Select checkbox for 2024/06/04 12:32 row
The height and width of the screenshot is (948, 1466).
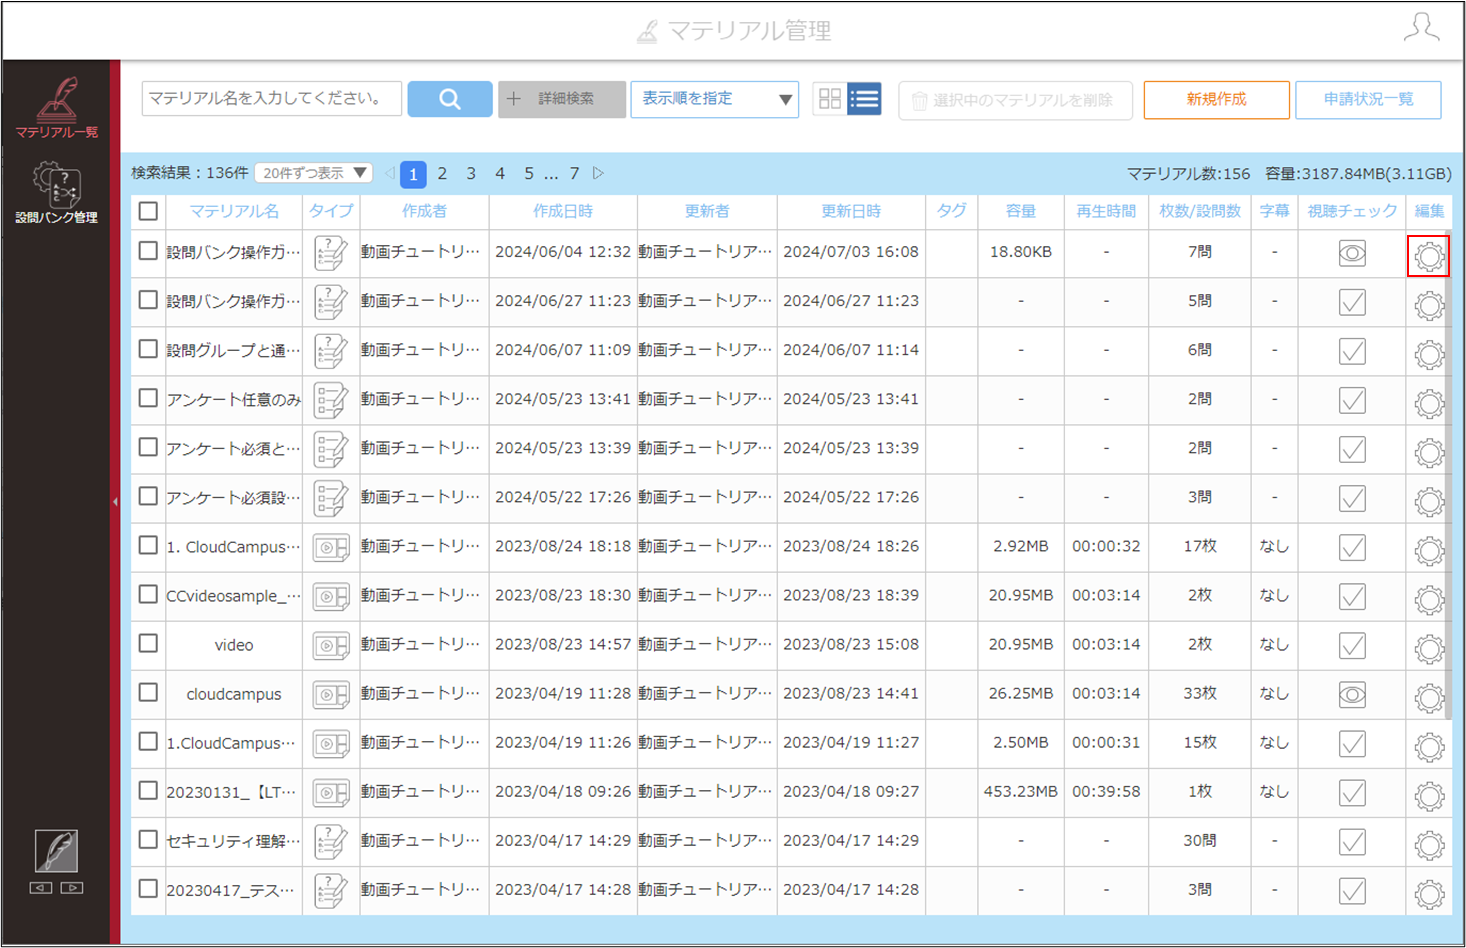148,251
